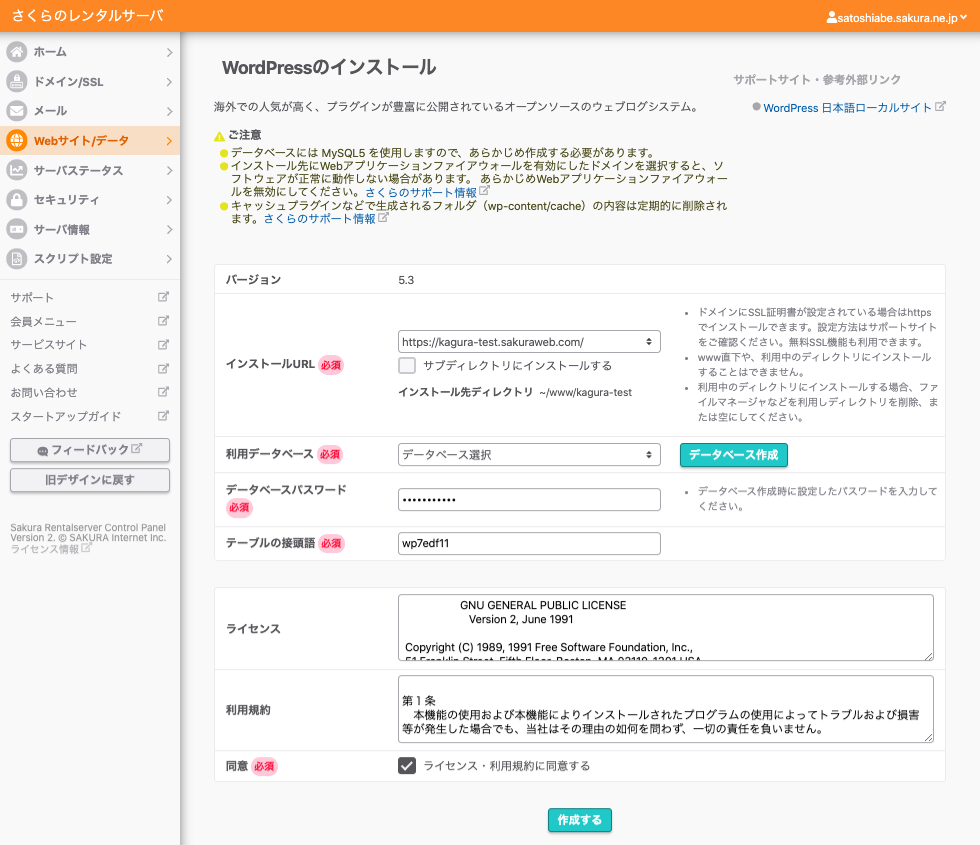Expand the Webサイト/データ menu
This screenshot has height=845, width=980.
[x=90, y=141]
